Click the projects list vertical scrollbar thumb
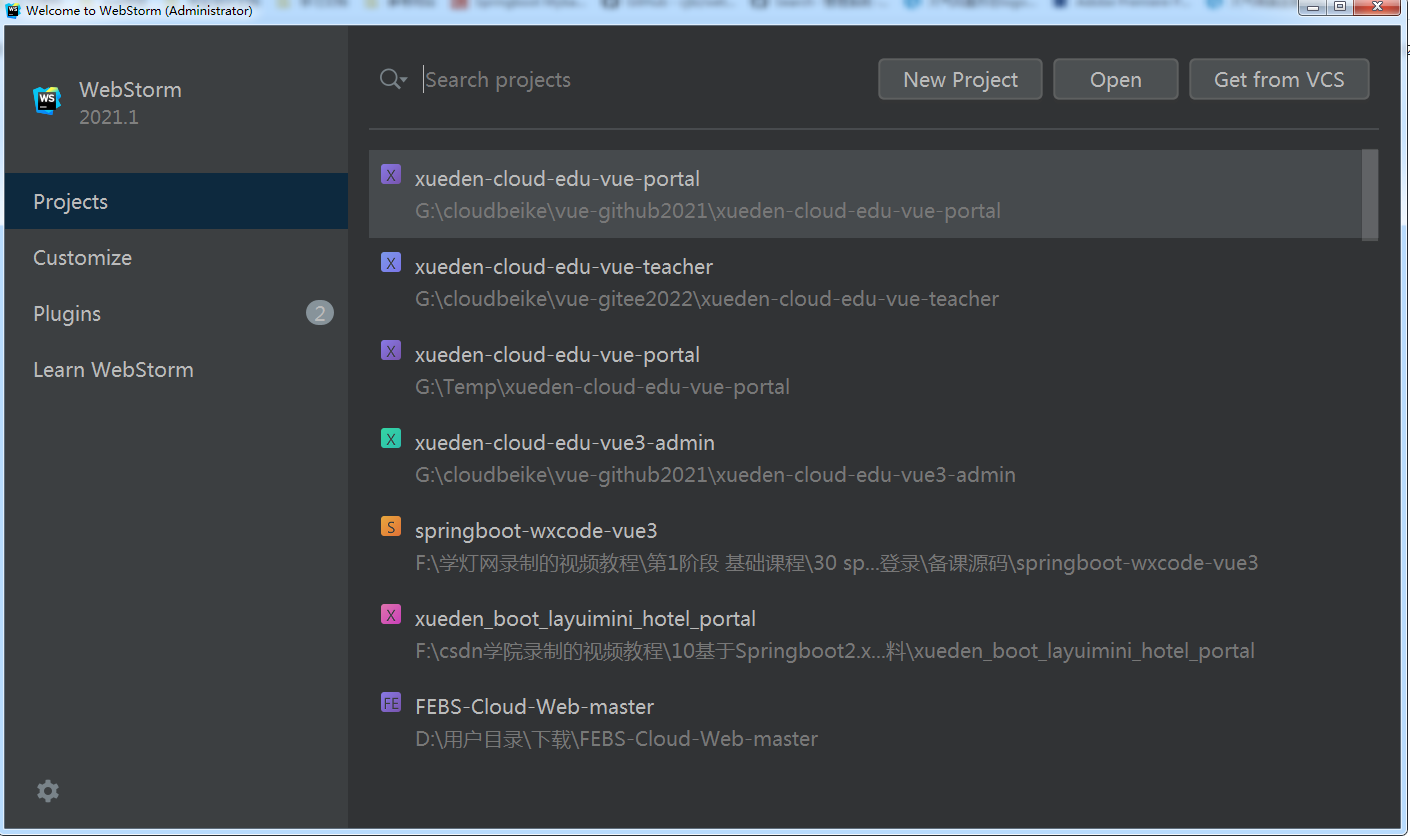The width and height of the screenshot is (1410, 837). tap(1370, 195)
